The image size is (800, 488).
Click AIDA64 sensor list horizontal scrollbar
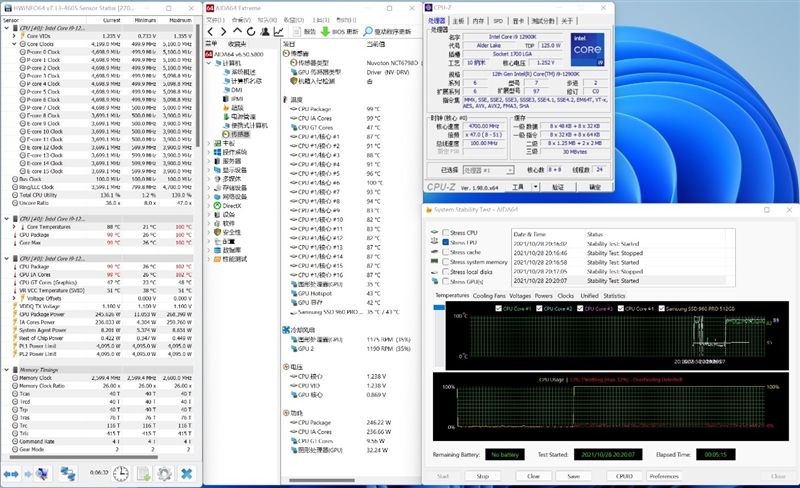coord(321,480)
